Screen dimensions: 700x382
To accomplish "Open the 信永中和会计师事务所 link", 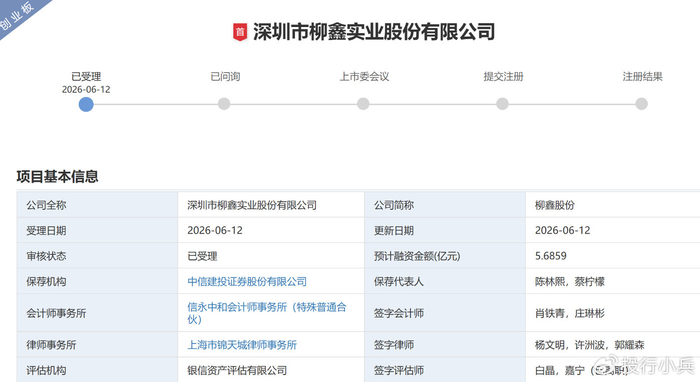I will tap(267, 313).
